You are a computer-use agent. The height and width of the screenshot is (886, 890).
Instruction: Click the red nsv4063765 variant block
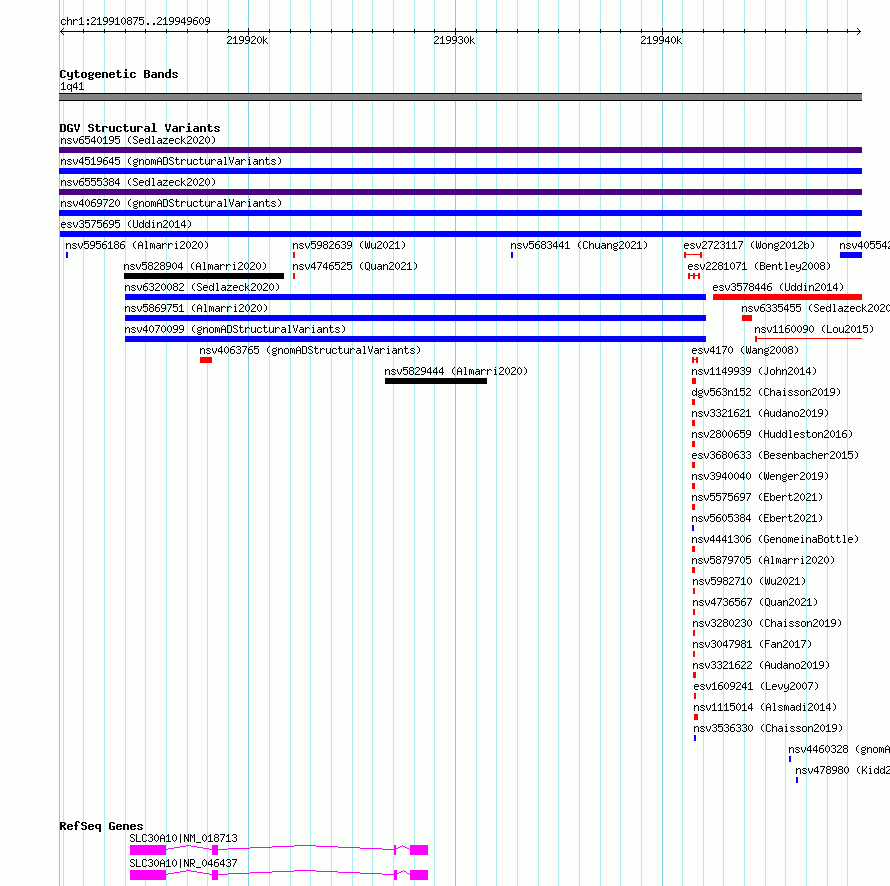coord(206,360)
